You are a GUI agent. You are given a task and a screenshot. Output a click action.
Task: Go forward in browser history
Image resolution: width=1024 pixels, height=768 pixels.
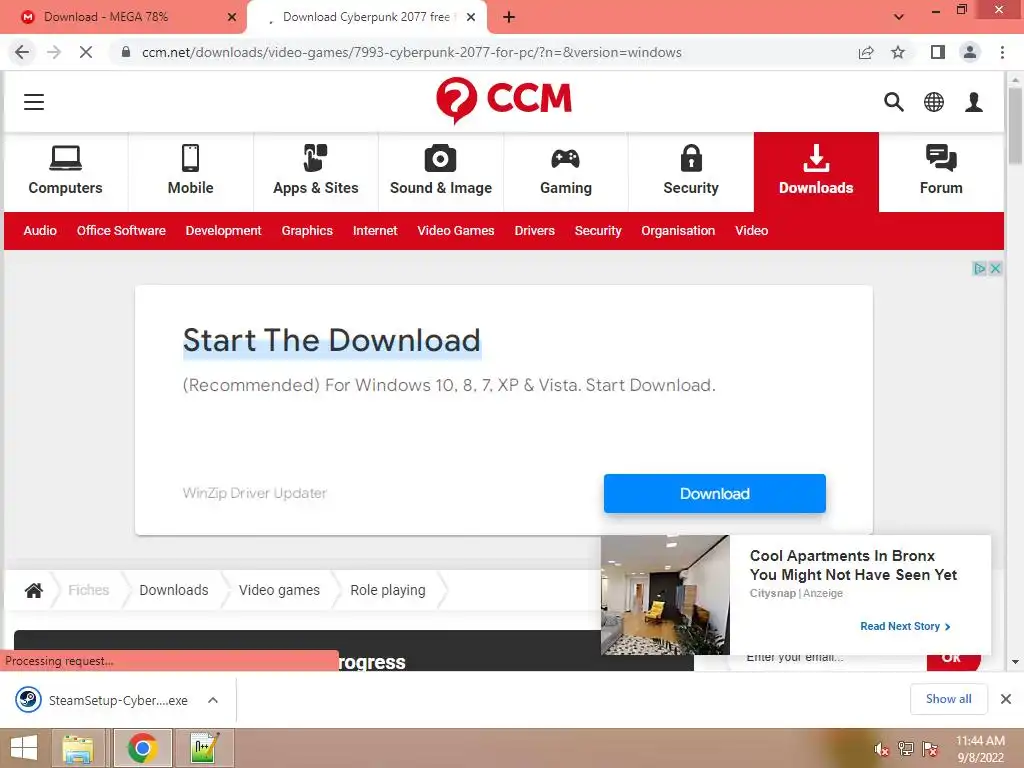pos(54,52)
